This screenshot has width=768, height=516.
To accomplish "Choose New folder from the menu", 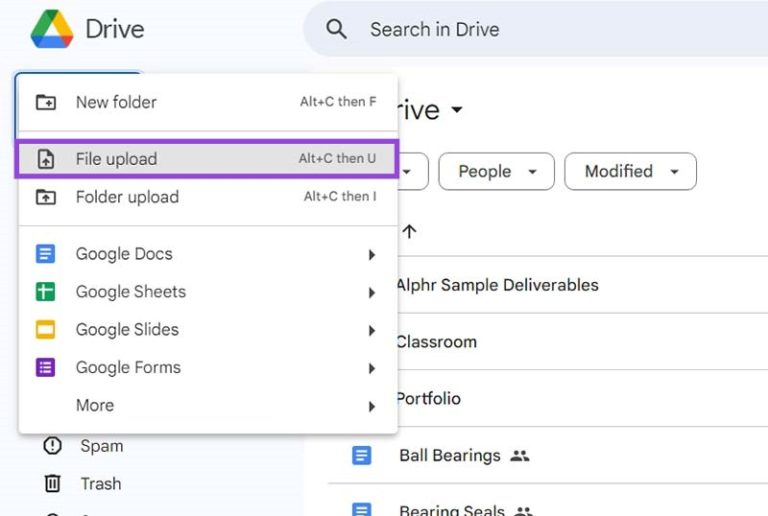I will [x=207, y=102].
